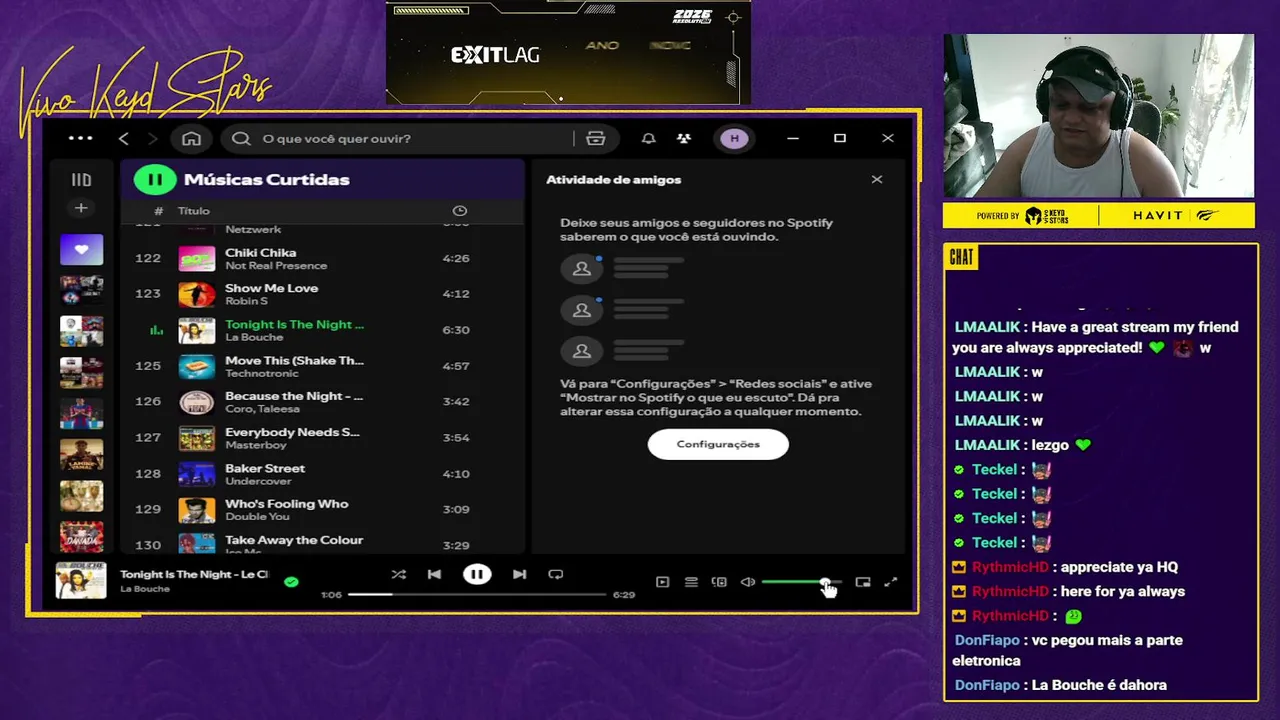Open the notifications bell
The width and height of the screenshot is (1280, 720).
[x=648, y=138]
